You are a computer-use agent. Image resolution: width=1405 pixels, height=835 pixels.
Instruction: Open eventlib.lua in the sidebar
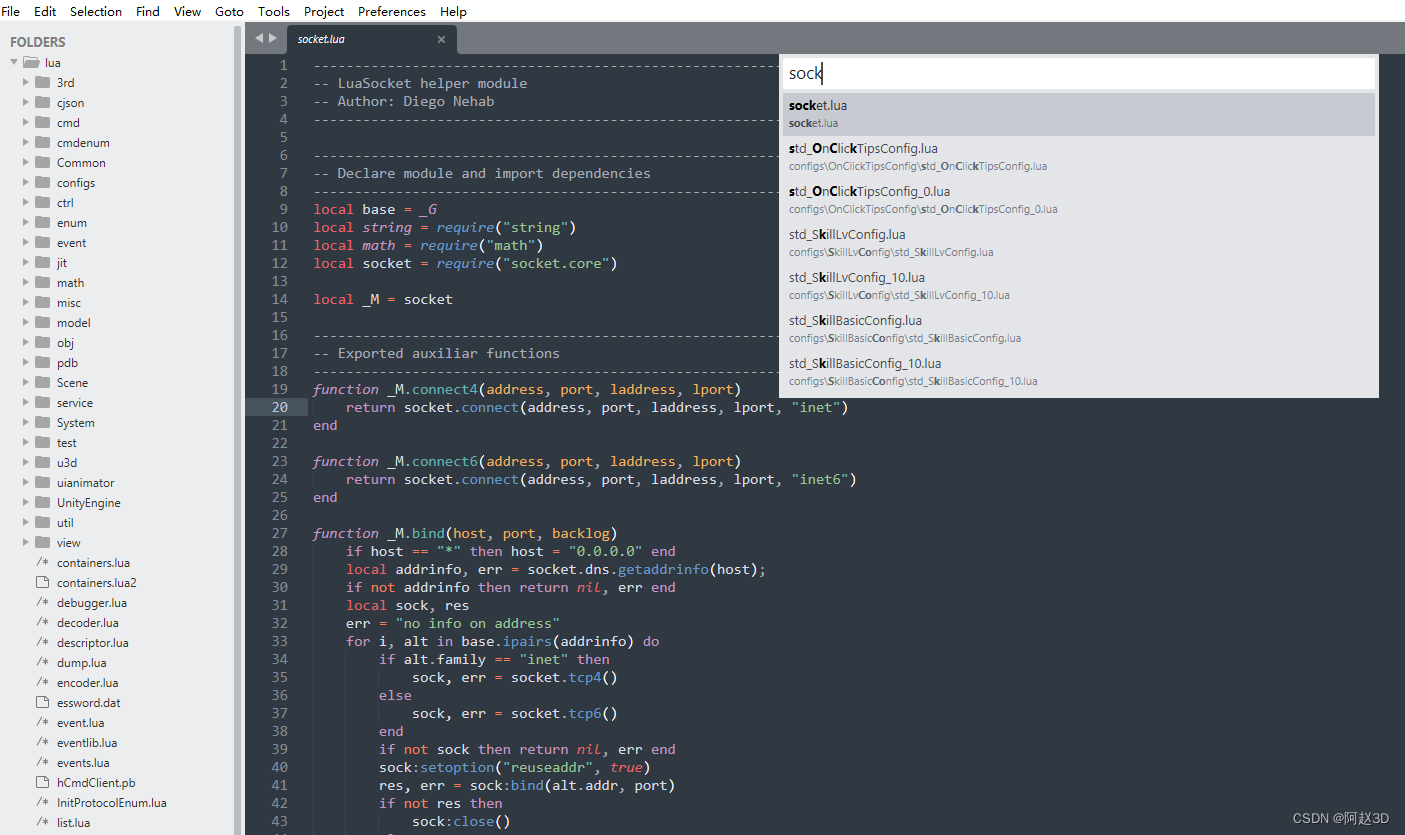pos(87,742)
